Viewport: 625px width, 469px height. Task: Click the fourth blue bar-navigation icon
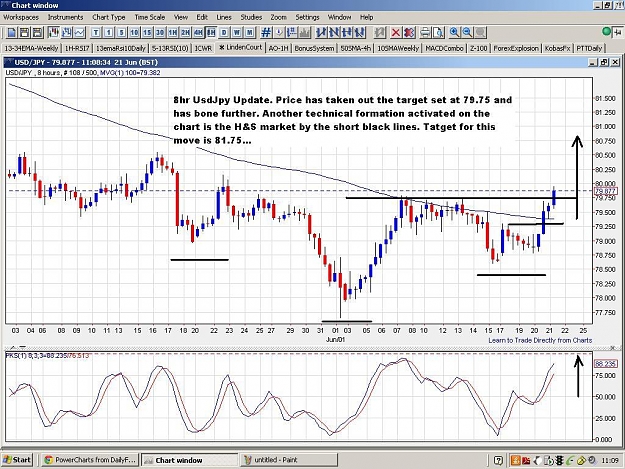click(360, 32)
